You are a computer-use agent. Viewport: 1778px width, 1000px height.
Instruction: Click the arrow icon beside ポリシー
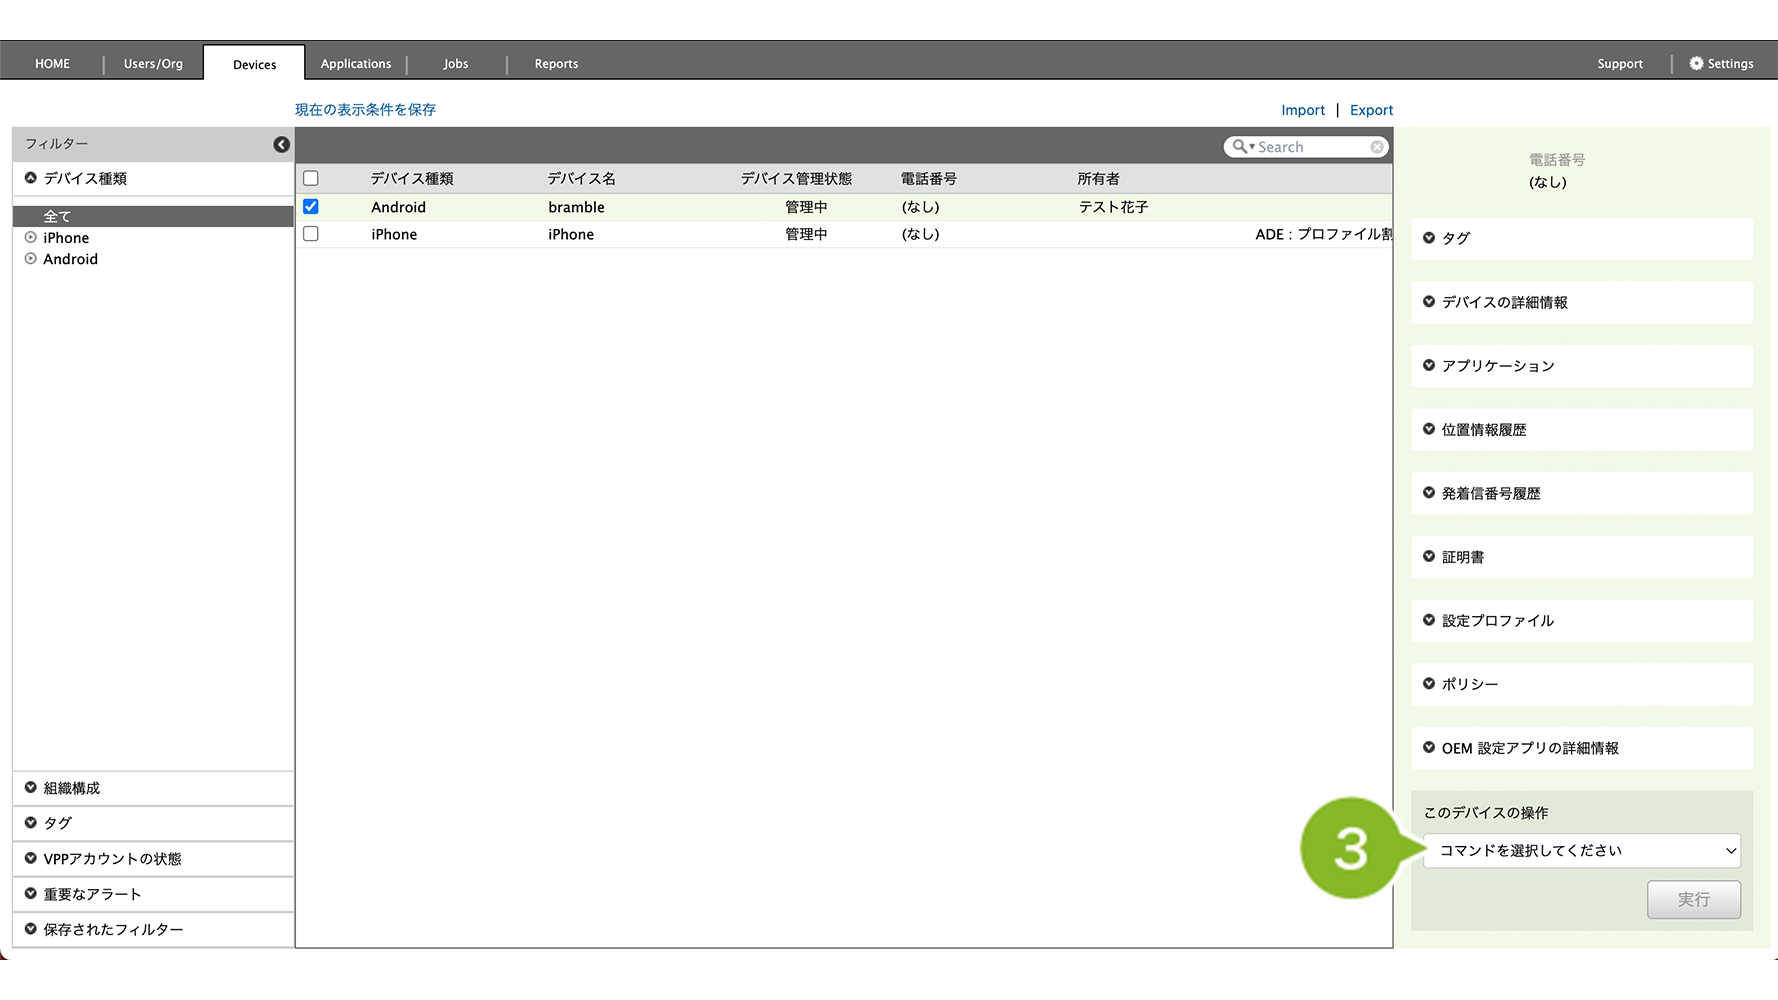pyautogui.click(x=1429, y=684)
